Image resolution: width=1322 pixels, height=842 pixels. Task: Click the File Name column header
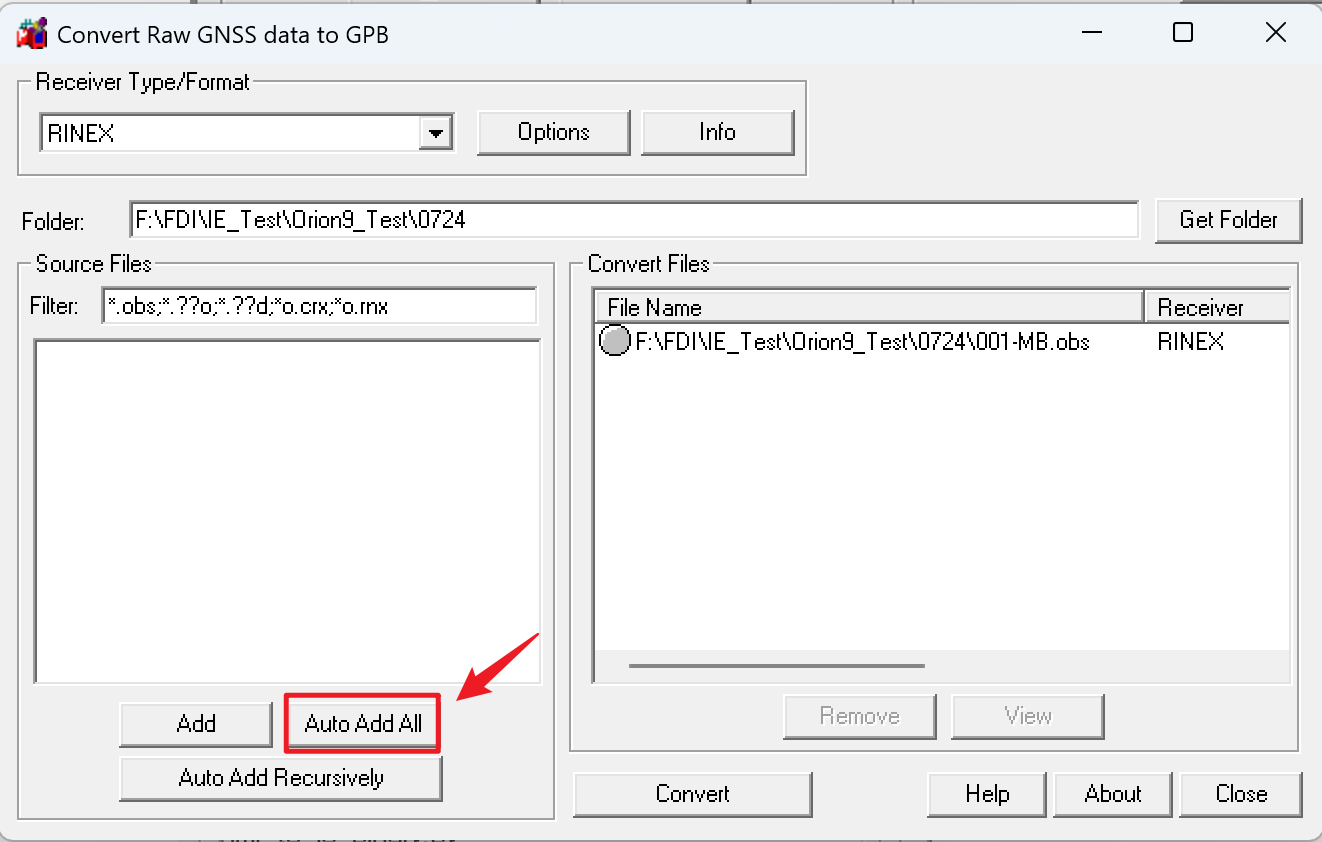[x=869, y=307]
